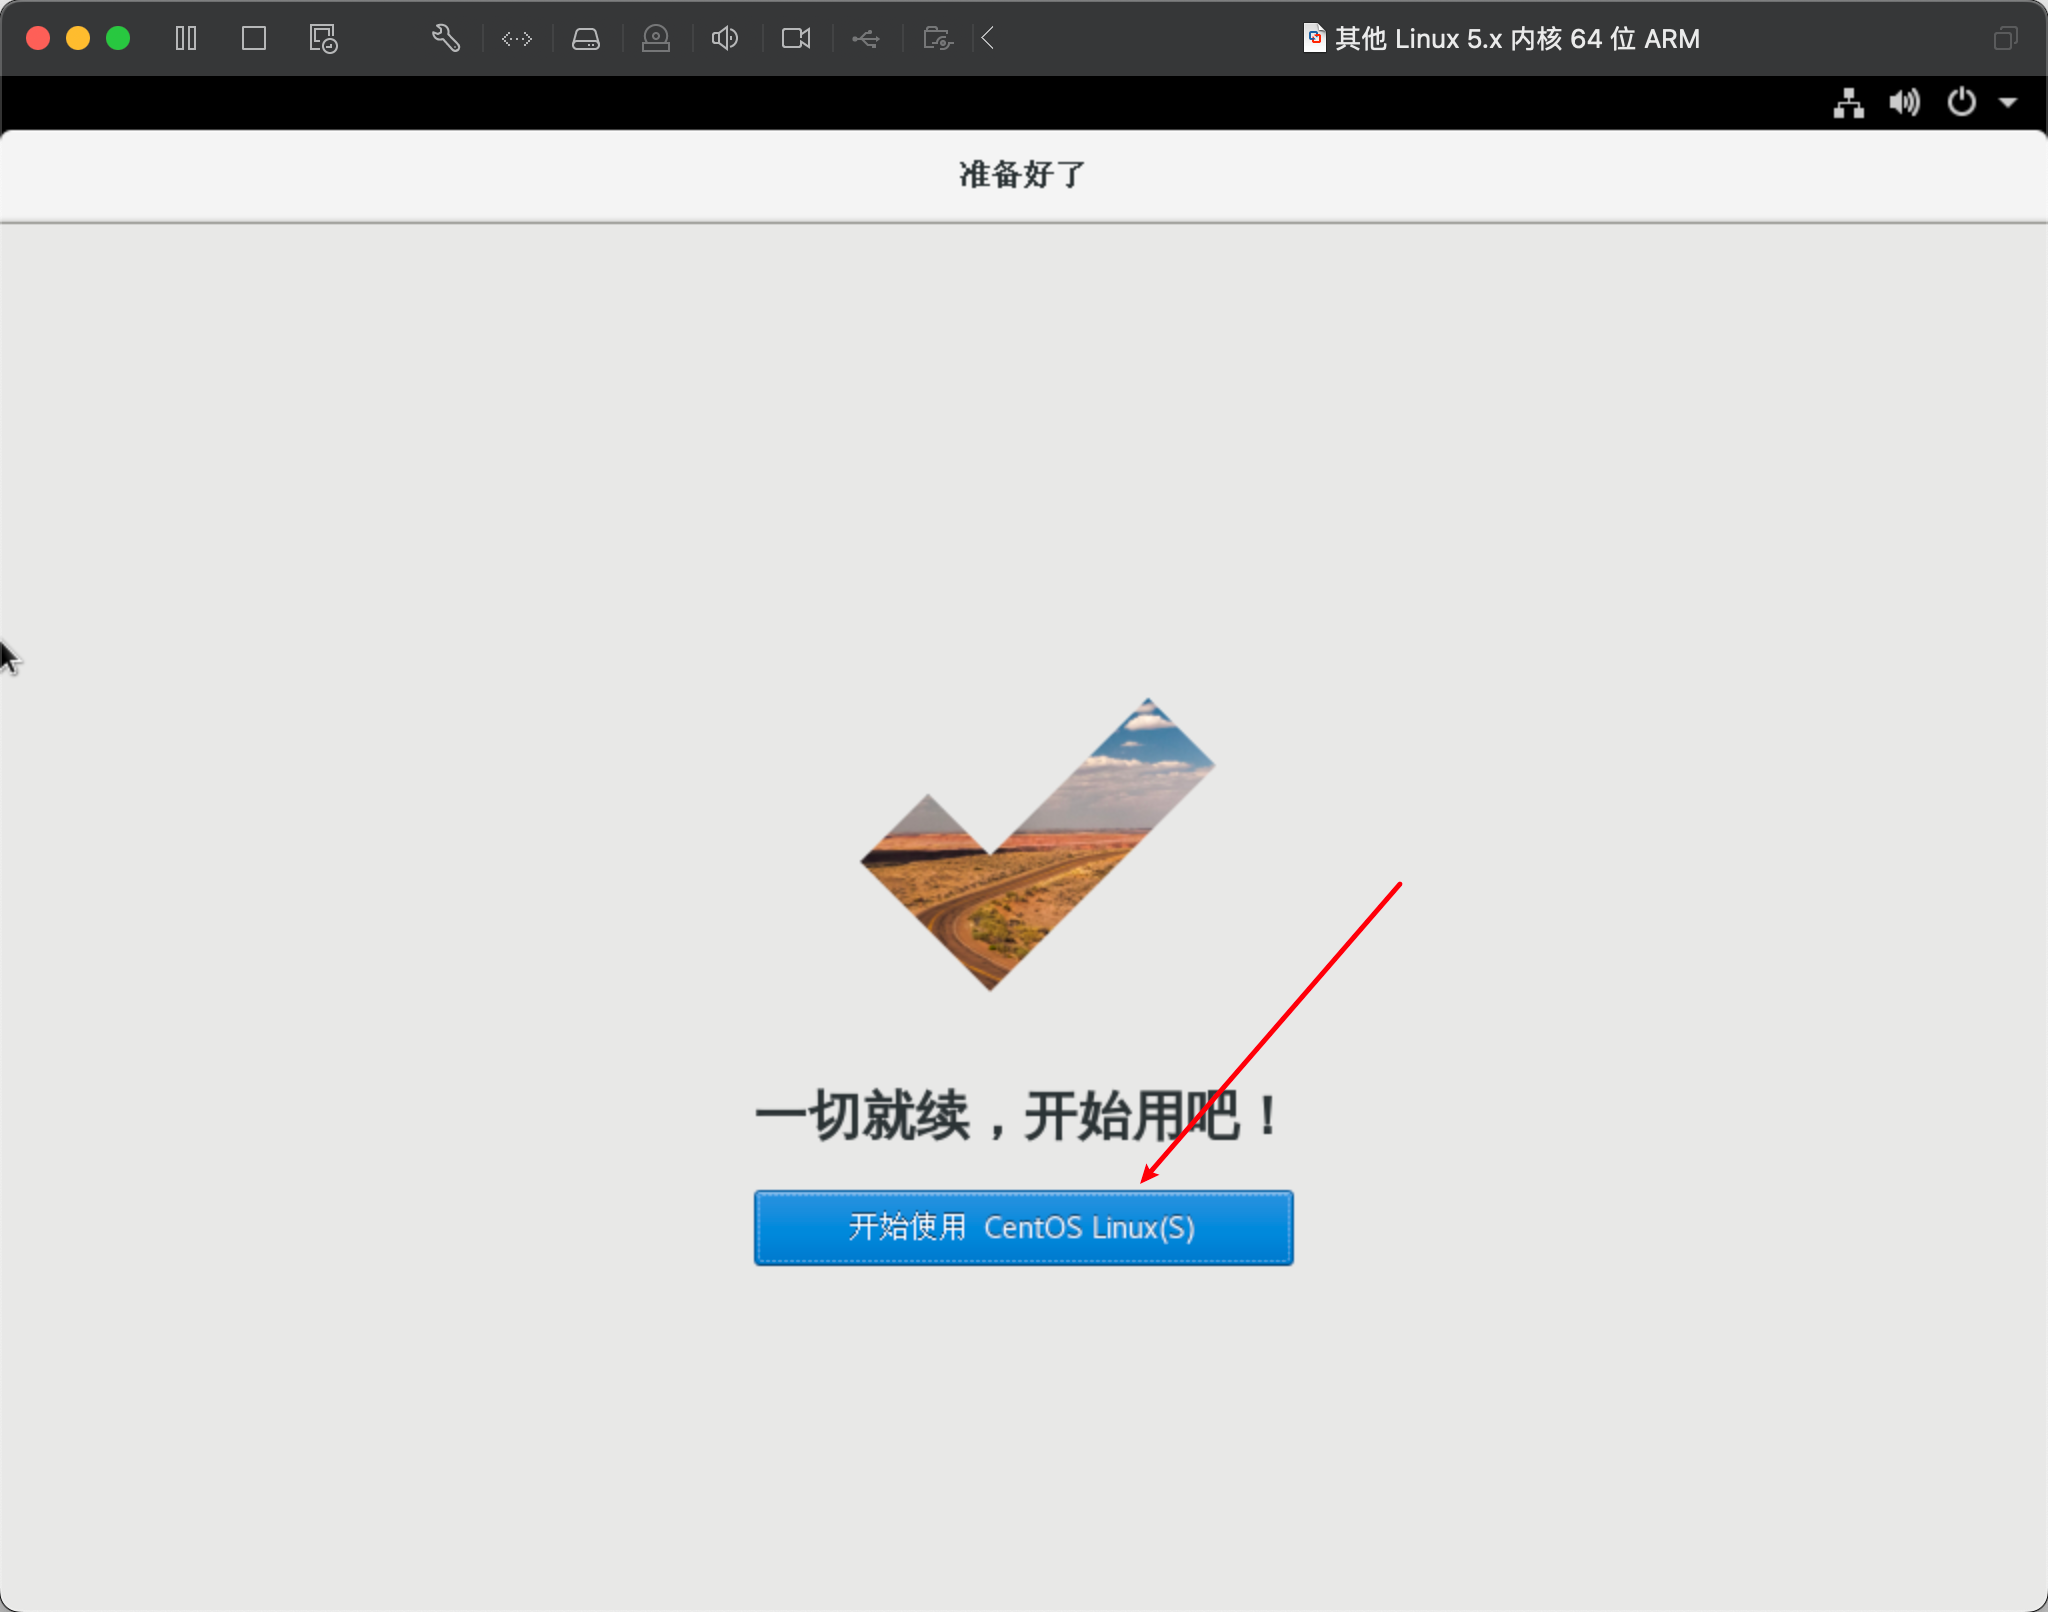Expand the GNOME system menu arrow

[2008, 103]
